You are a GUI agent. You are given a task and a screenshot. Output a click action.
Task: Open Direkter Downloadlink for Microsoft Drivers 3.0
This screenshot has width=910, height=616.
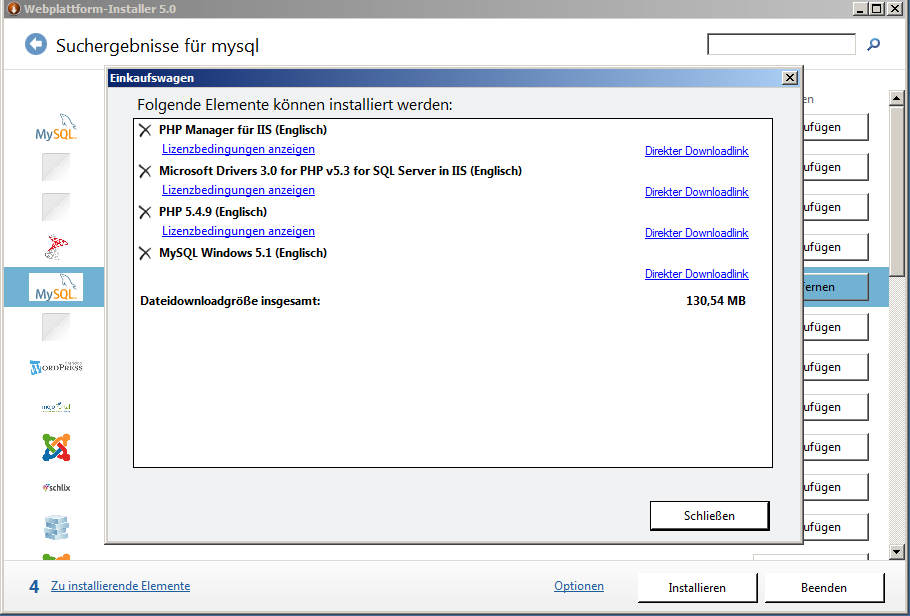(x=696, y=192)
